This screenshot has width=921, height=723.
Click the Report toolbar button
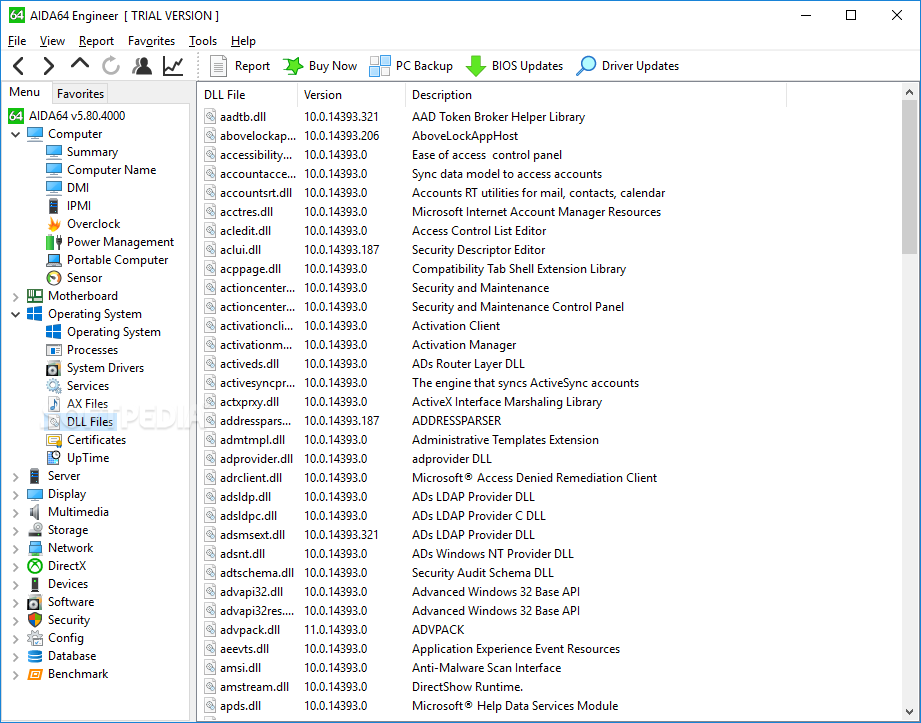click(240, 66)
